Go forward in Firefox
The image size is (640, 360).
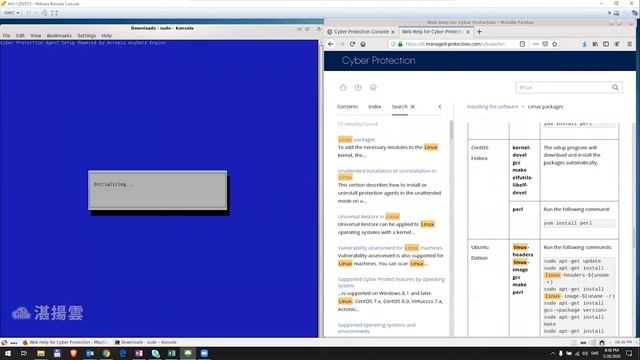[342, 44]
